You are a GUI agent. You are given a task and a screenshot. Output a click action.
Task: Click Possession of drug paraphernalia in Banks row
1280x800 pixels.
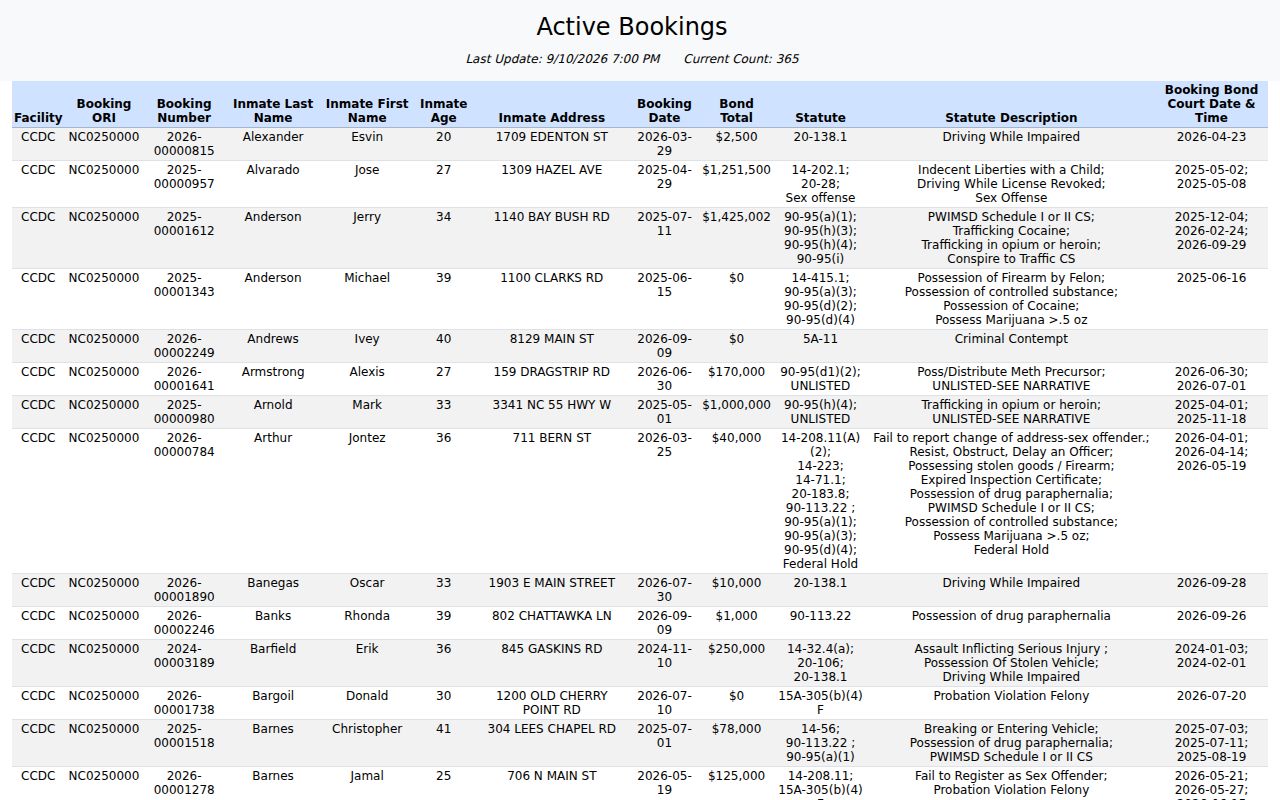coord(1011,616)
